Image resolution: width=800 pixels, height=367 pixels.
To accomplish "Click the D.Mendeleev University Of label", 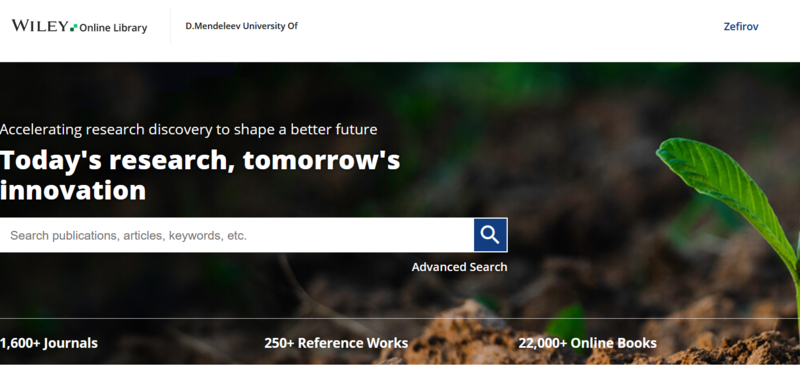I will (241, 26).
